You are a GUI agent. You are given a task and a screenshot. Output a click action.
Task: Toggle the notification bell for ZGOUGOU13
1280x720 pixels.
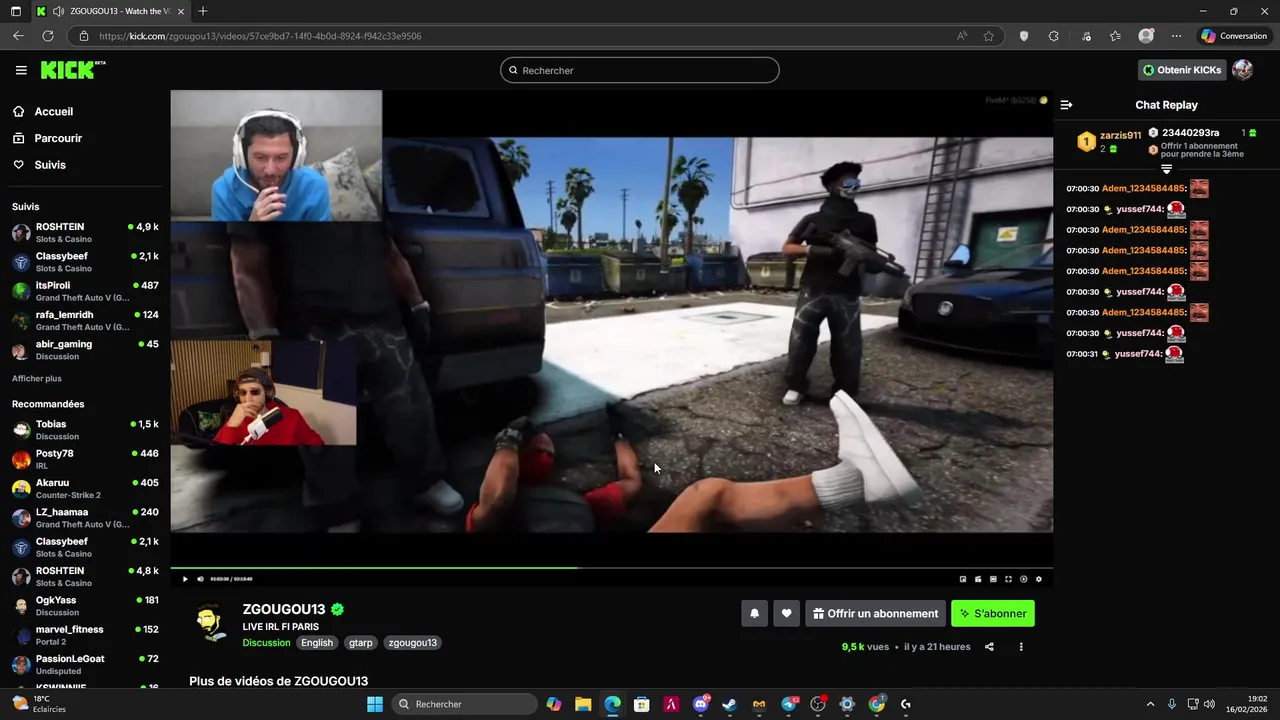point(755,614)
